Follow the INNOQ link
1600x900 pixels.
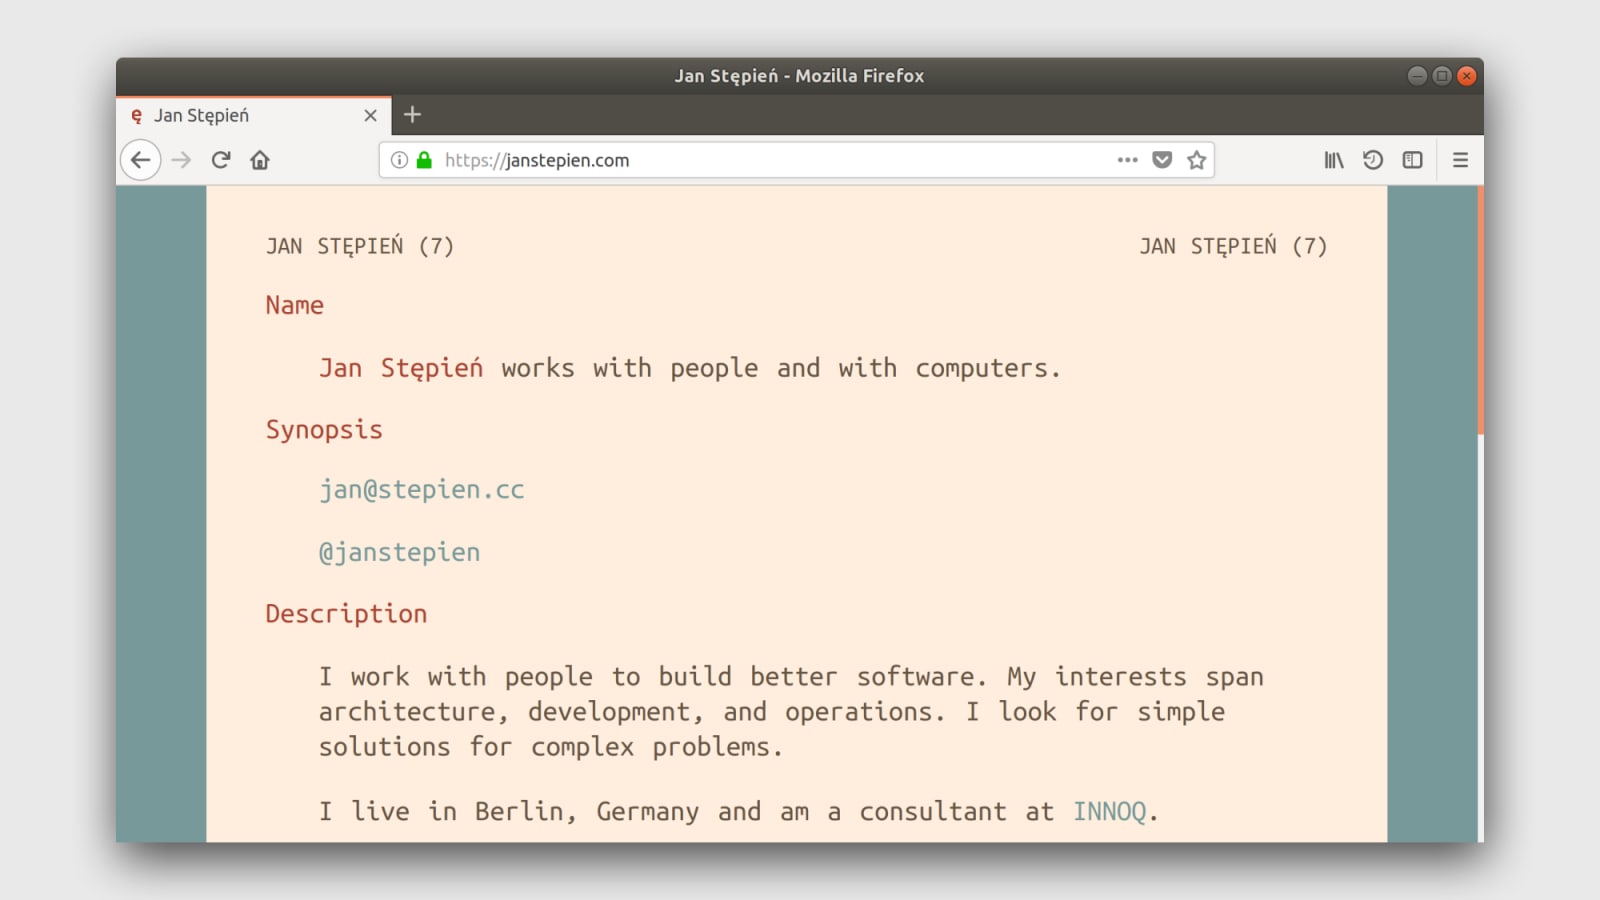click(1110, 811)
